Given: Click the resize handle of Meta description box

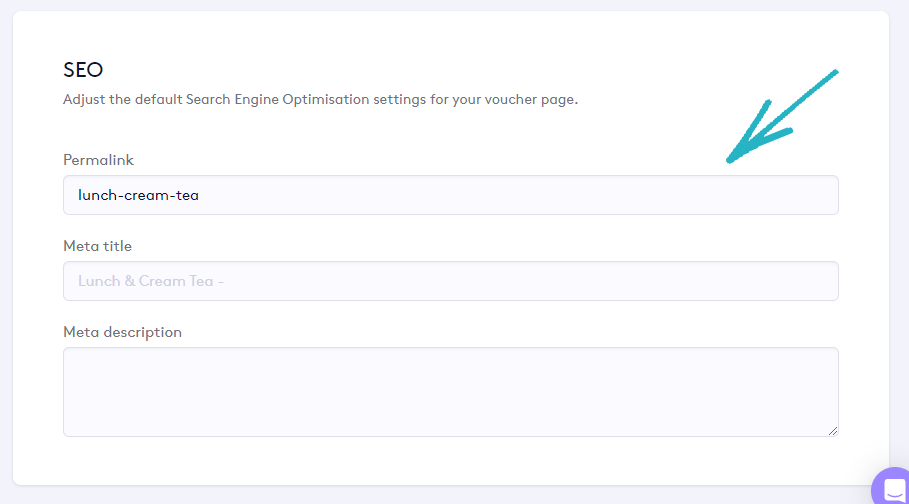Looking at the screenshot, I should (832, 430).
